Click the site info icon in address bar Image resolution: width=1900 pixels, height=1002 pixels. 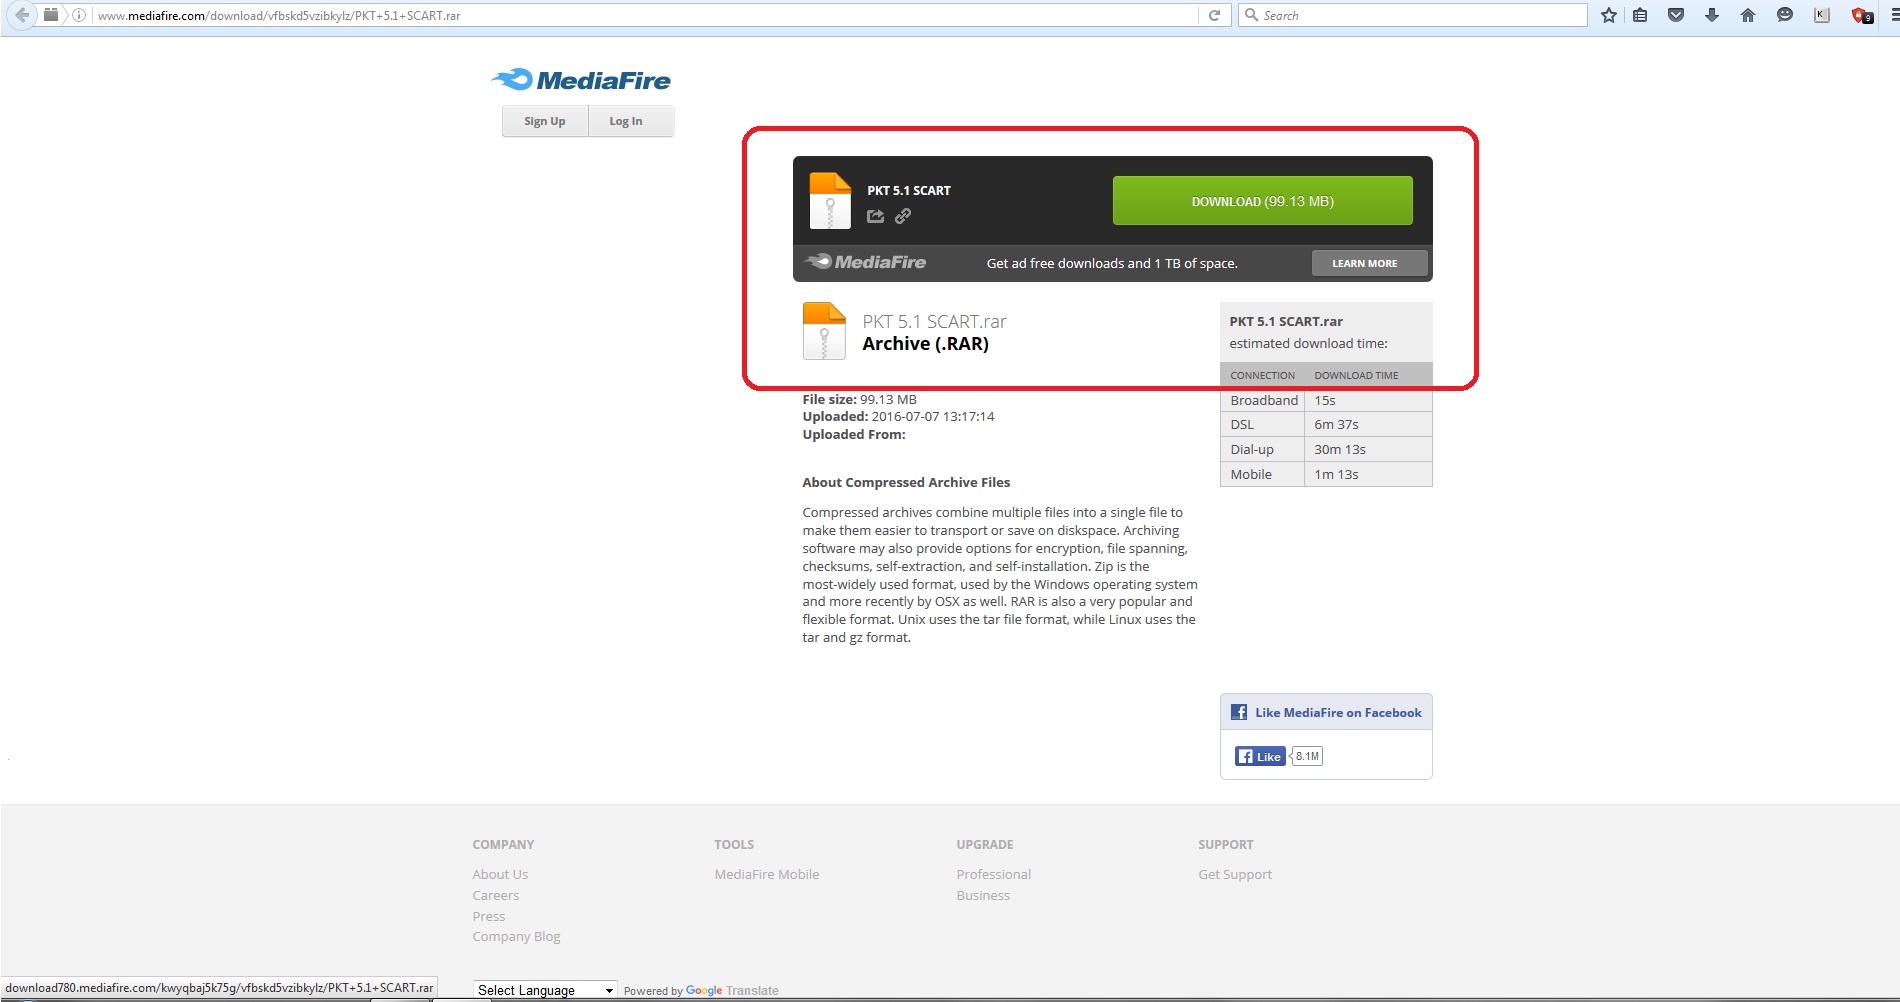click(x=78, y=15)
